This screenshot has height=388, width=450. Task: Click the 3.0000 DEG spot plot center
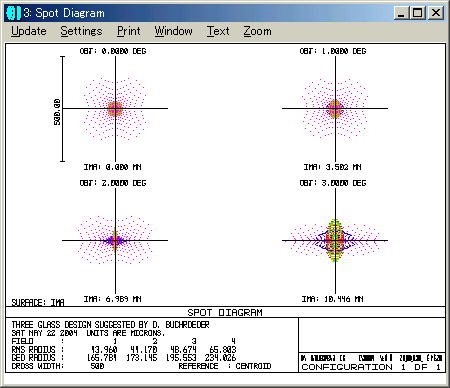click(x=335, y=240)
